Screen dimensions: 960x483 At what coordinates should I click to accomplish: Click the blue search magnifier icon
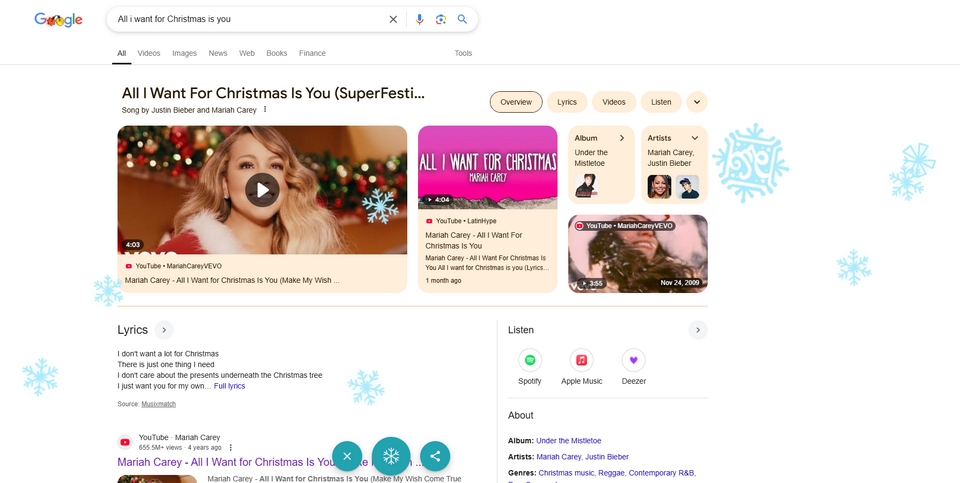pyautogui.click(x=462, y=19)
